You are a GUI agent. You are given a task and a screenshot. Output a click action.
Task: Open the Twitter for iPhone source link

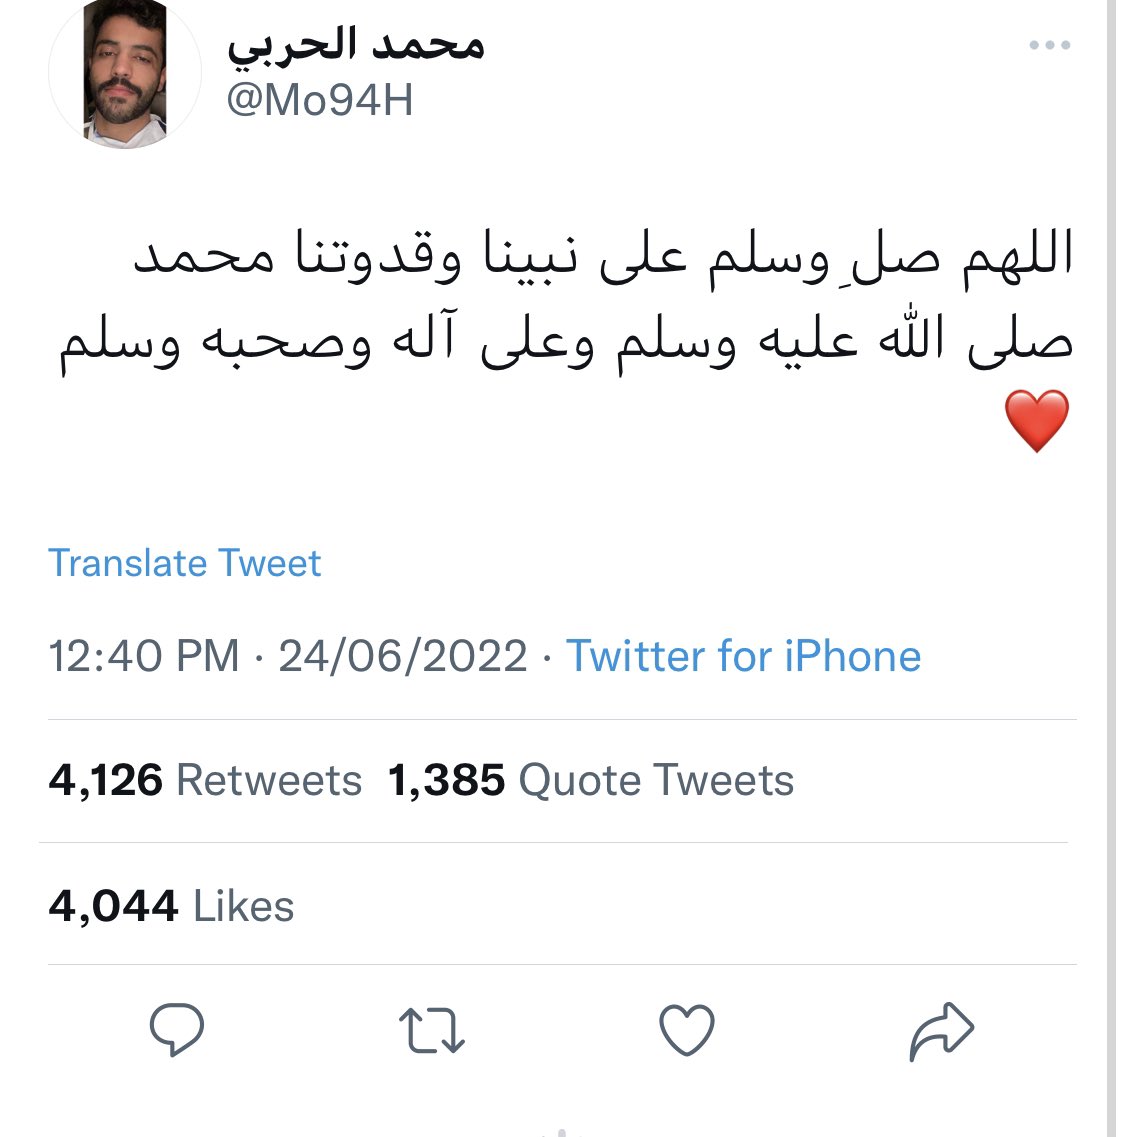[743, 656]
